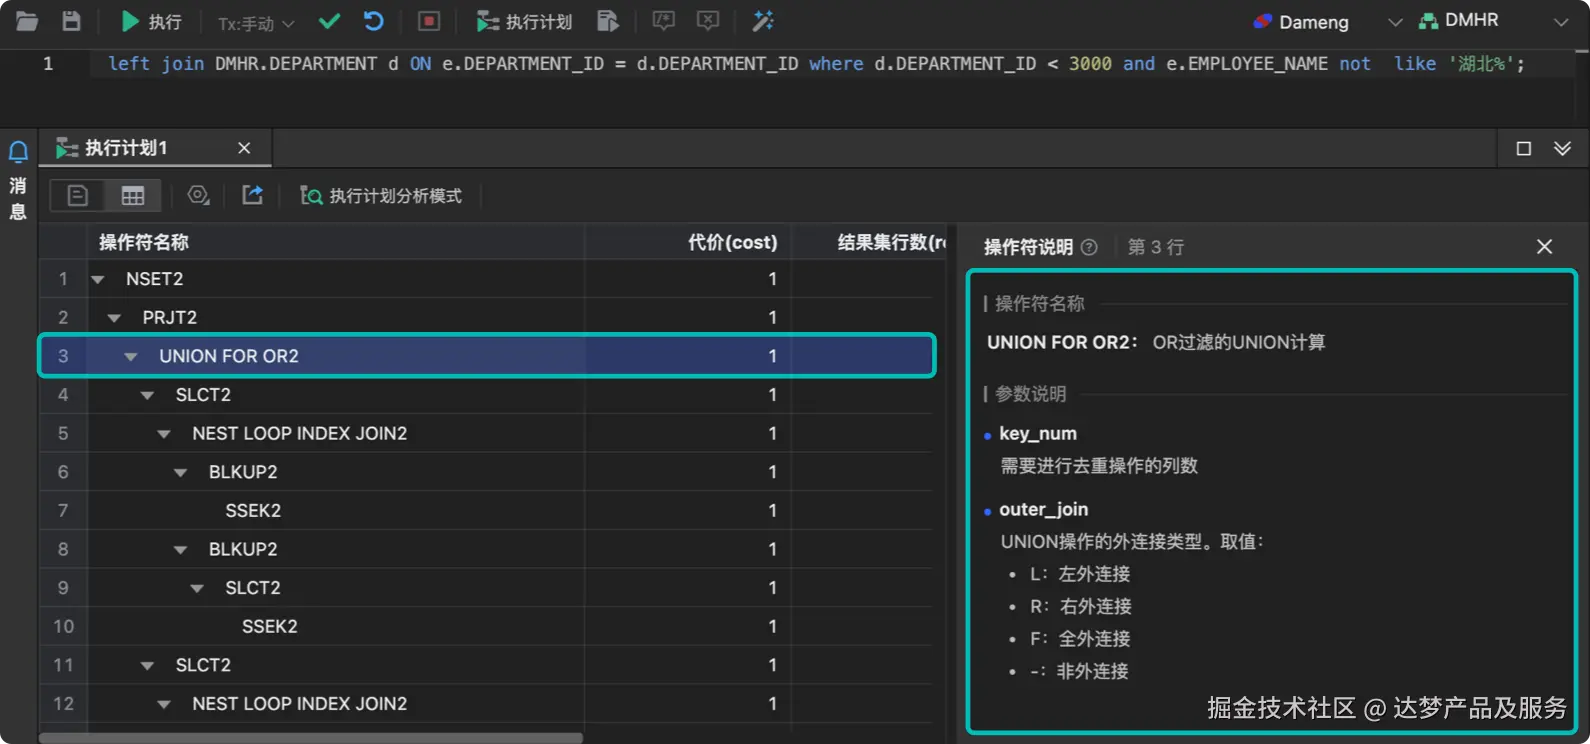Open the DMHR schema dropdown

pos(1493,21)
